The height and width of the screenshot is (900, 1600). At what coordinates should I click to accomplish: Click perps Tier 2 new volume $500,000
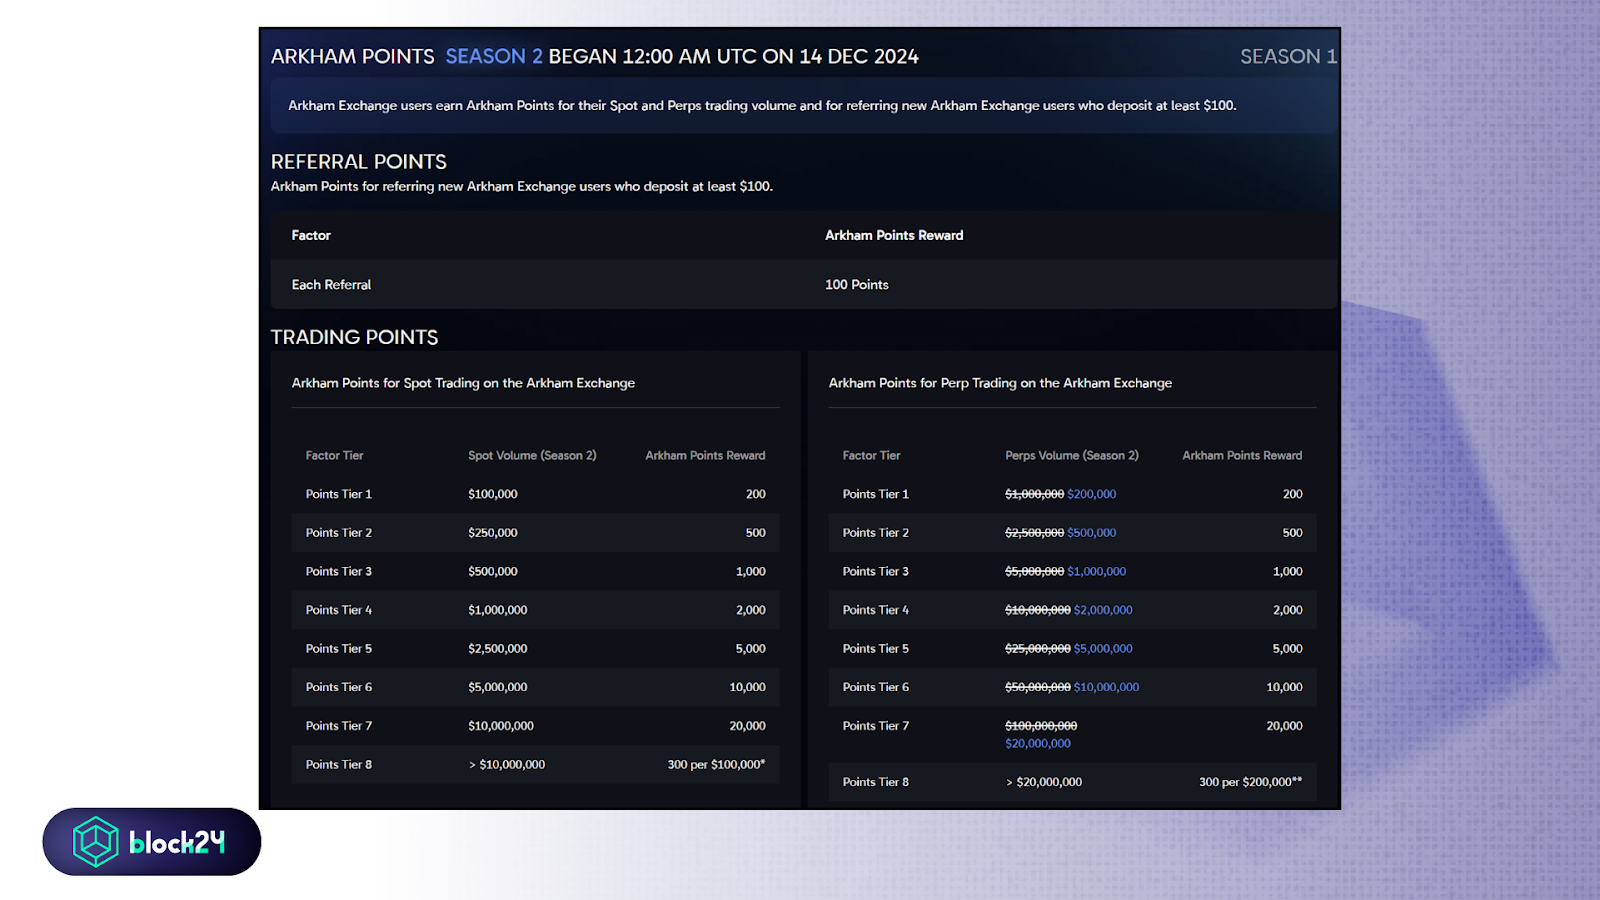tap(1092, 533)
